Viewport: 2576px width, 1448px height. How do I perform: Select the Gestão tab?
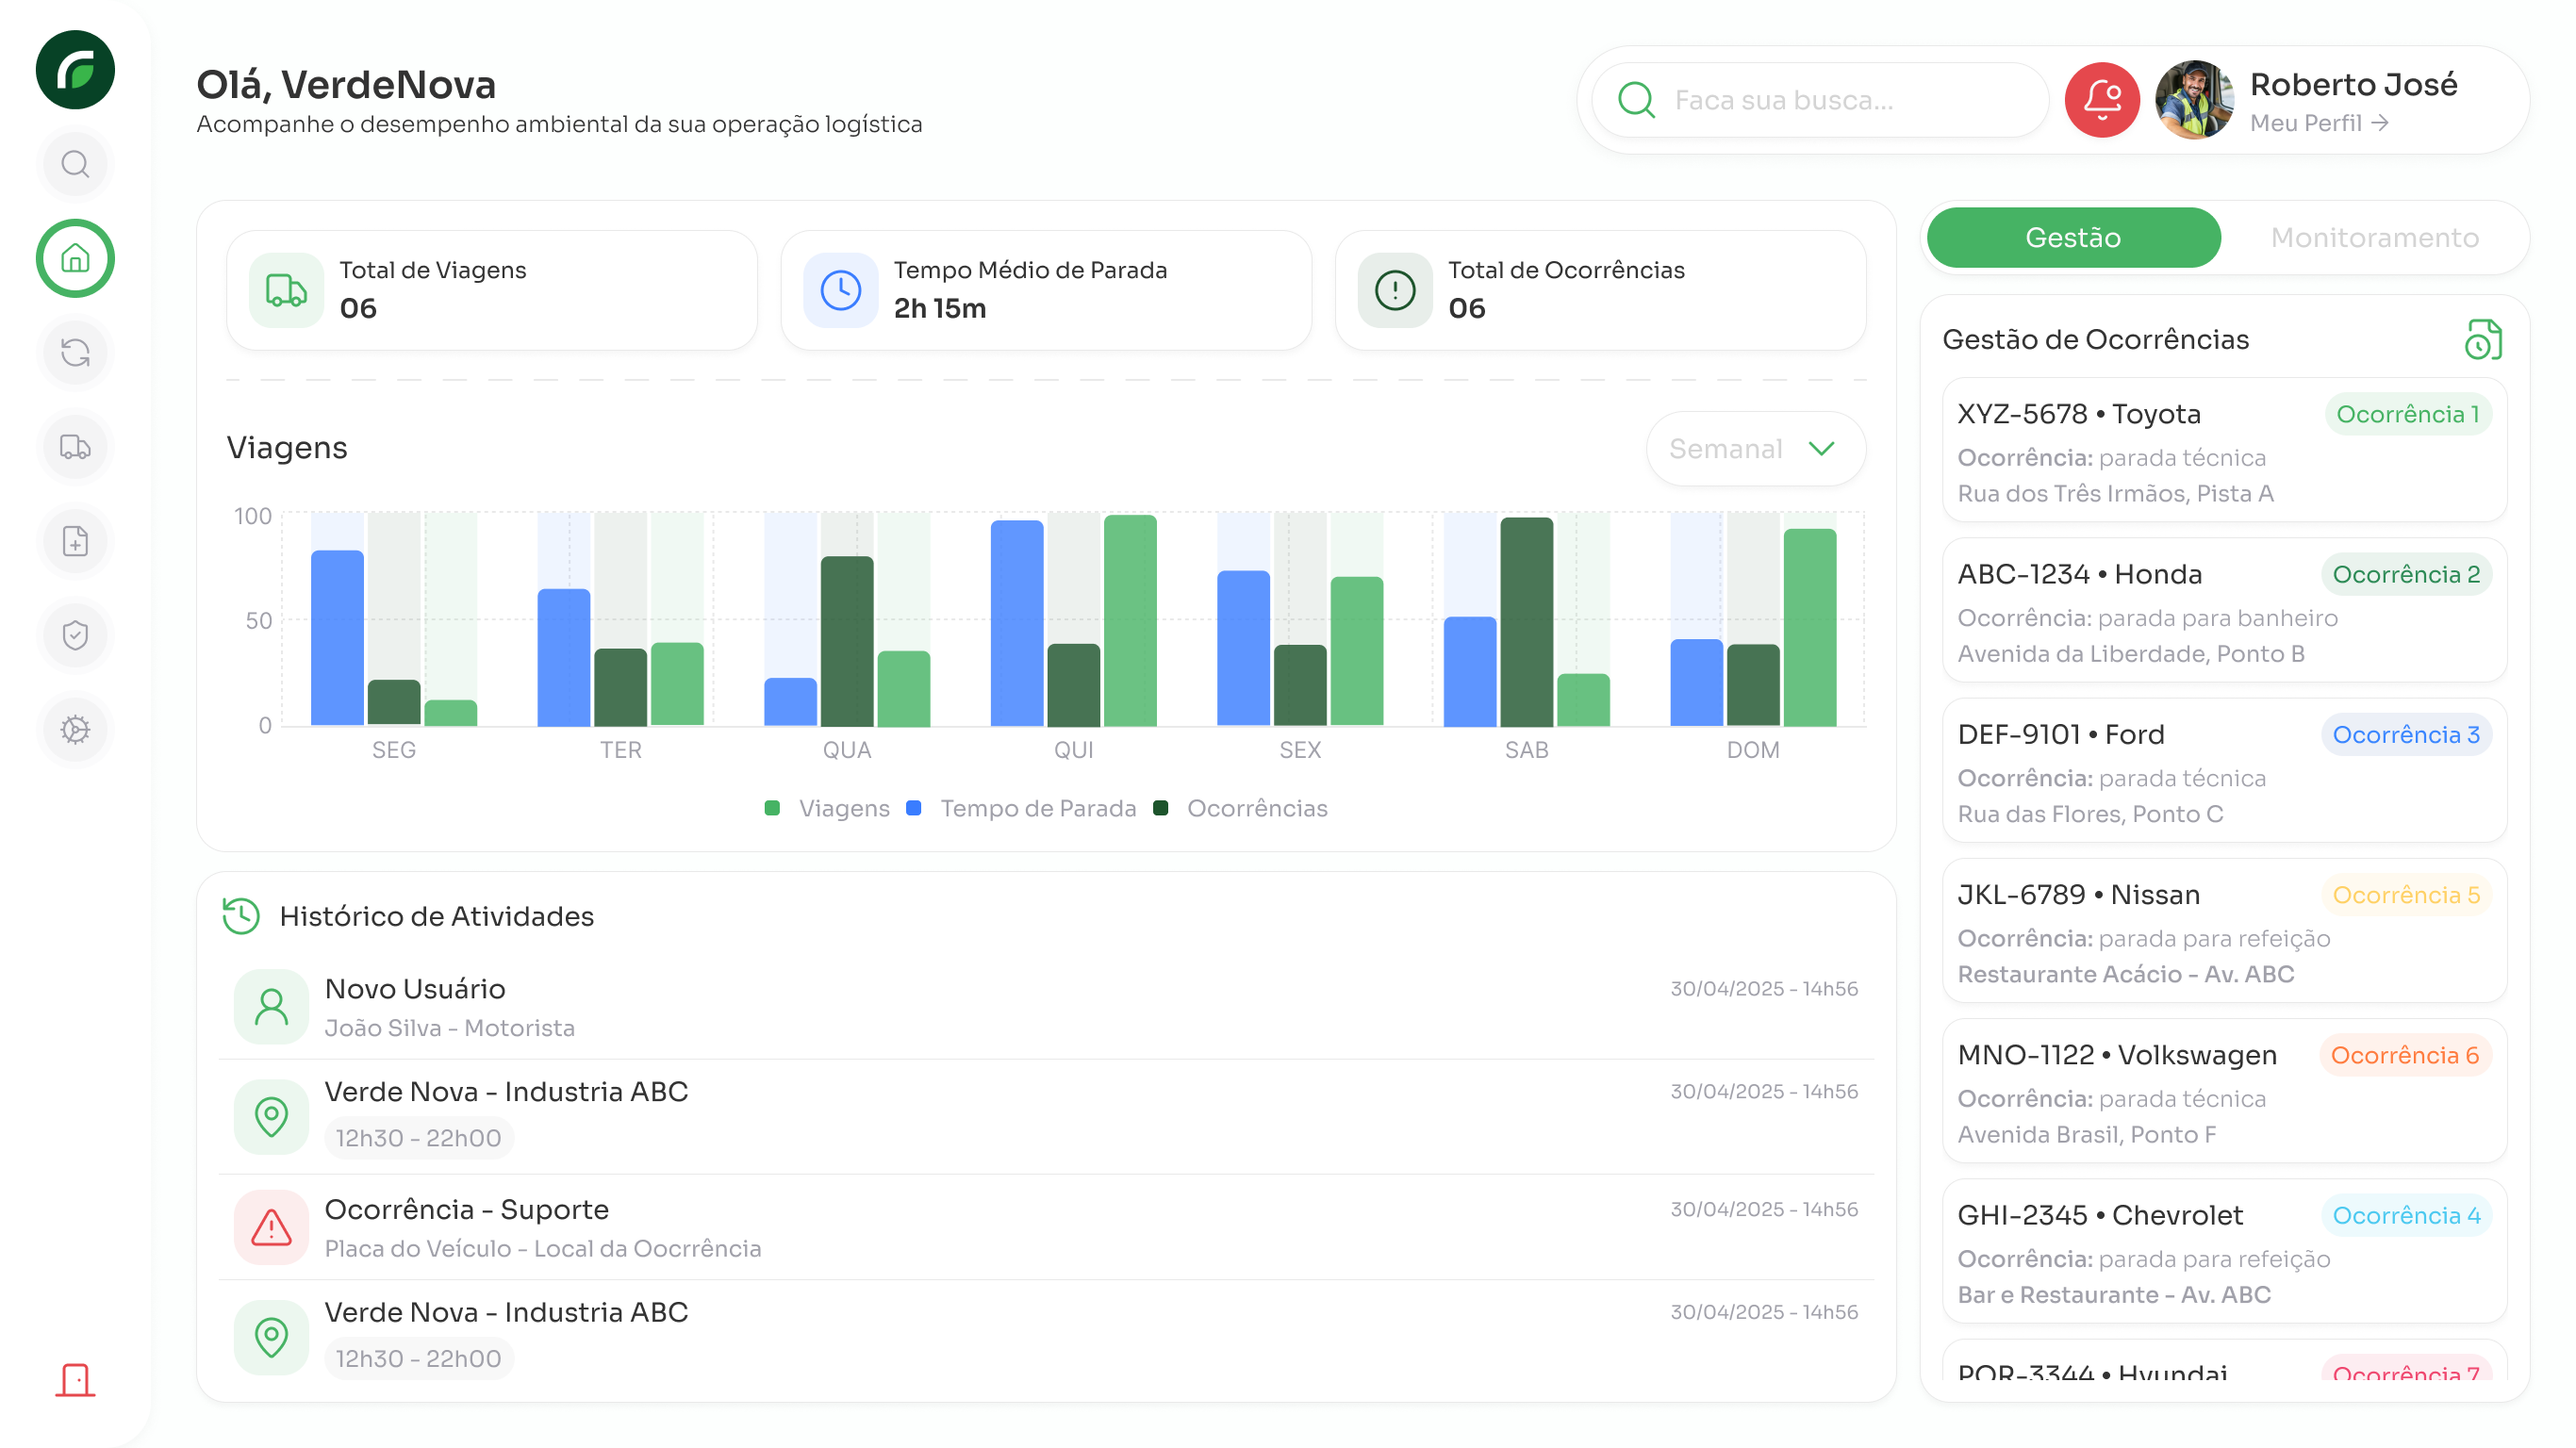click(2073, 238)
